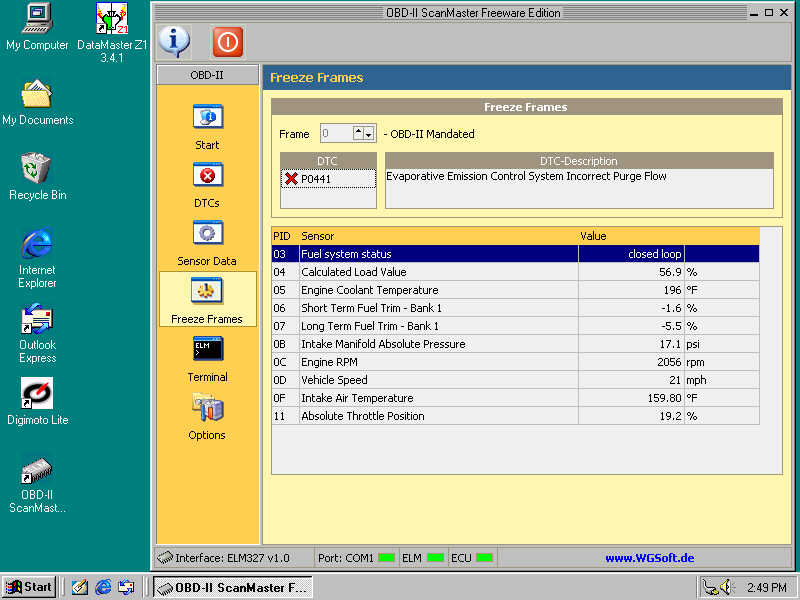
Task: Select the Intake Manifold Absolute Pressure row
Action: coord(515,344)
